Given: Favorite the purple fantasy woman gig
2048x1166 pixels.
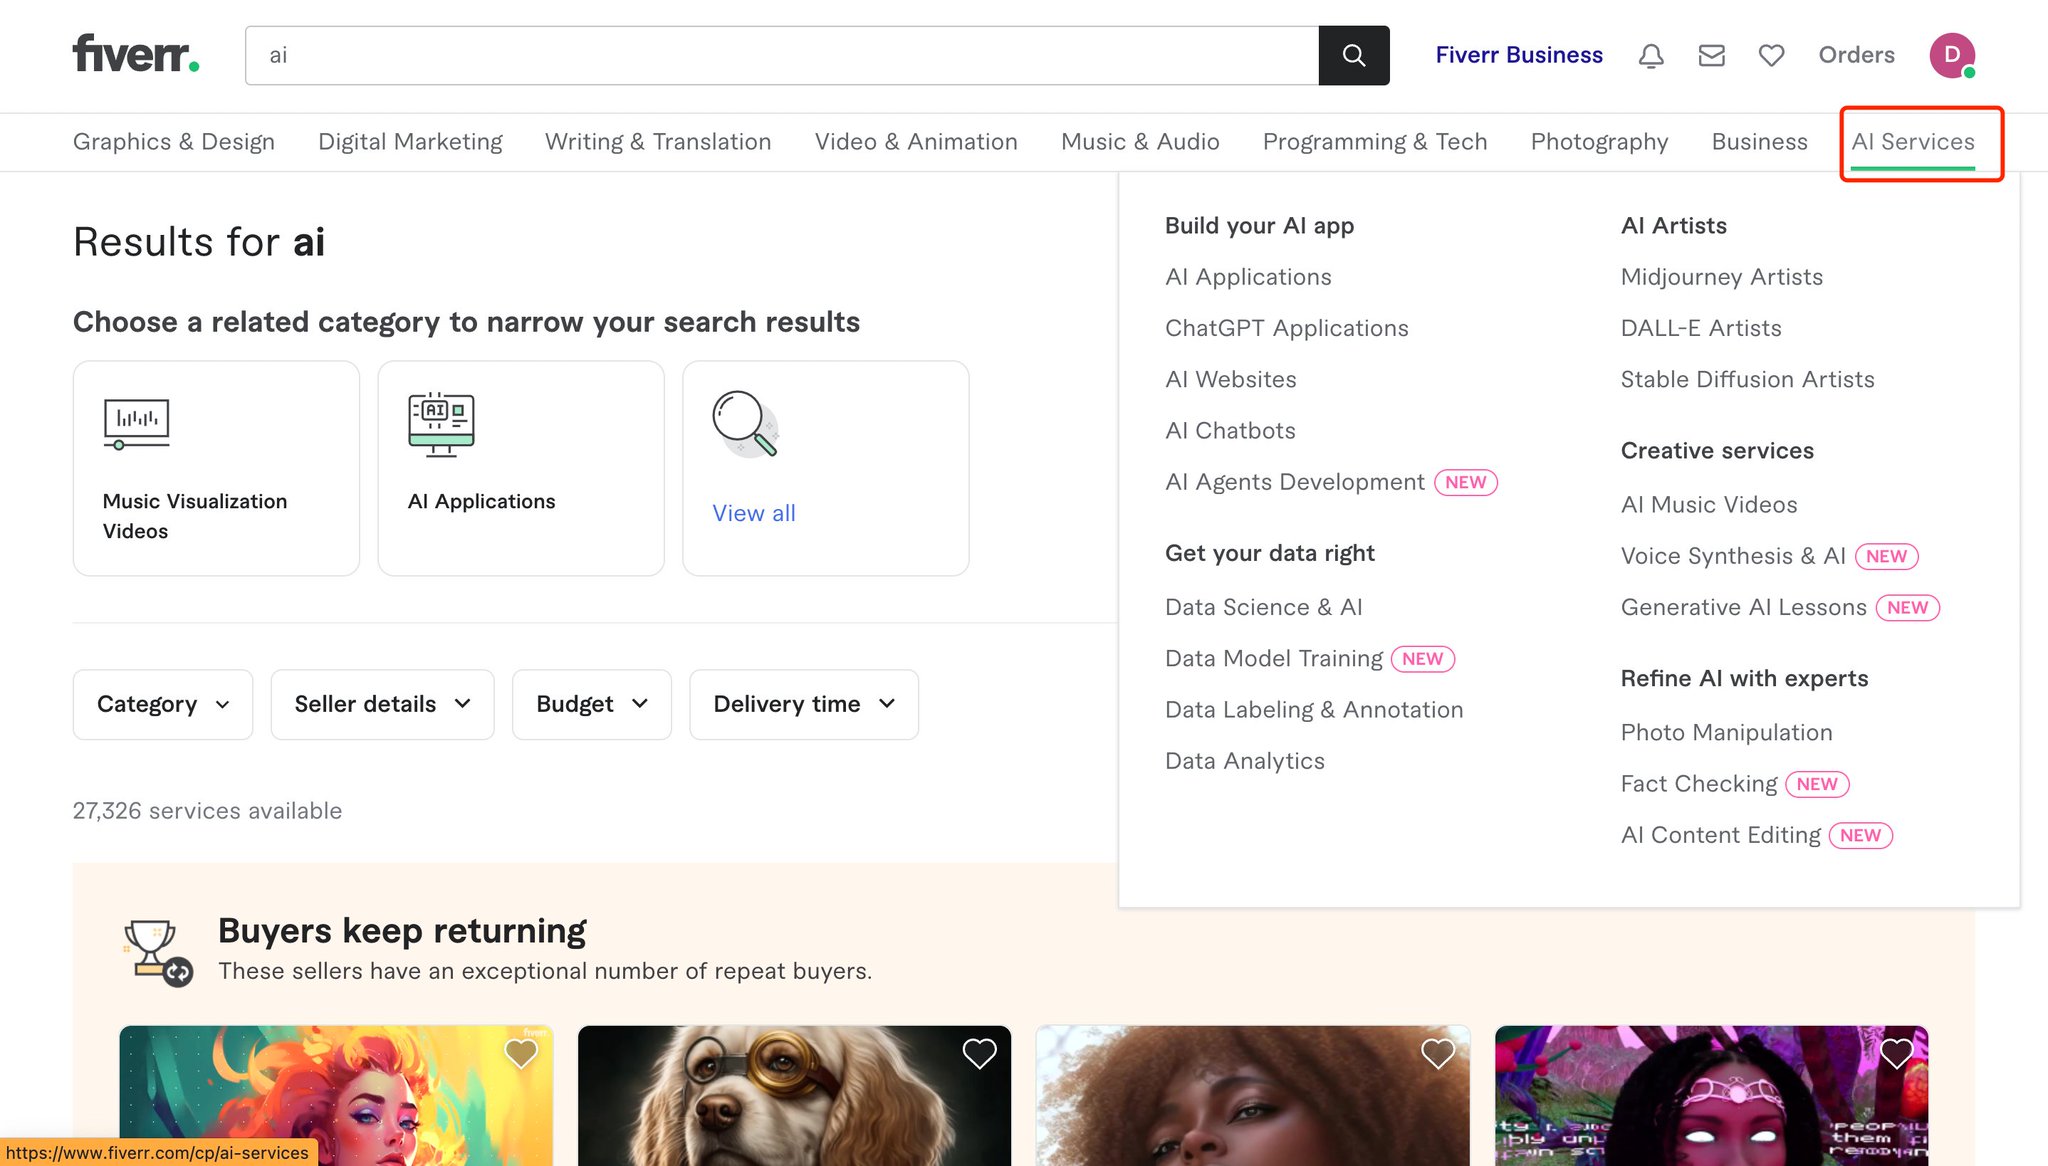Looking at the screenshot, I should 1896,1053.
